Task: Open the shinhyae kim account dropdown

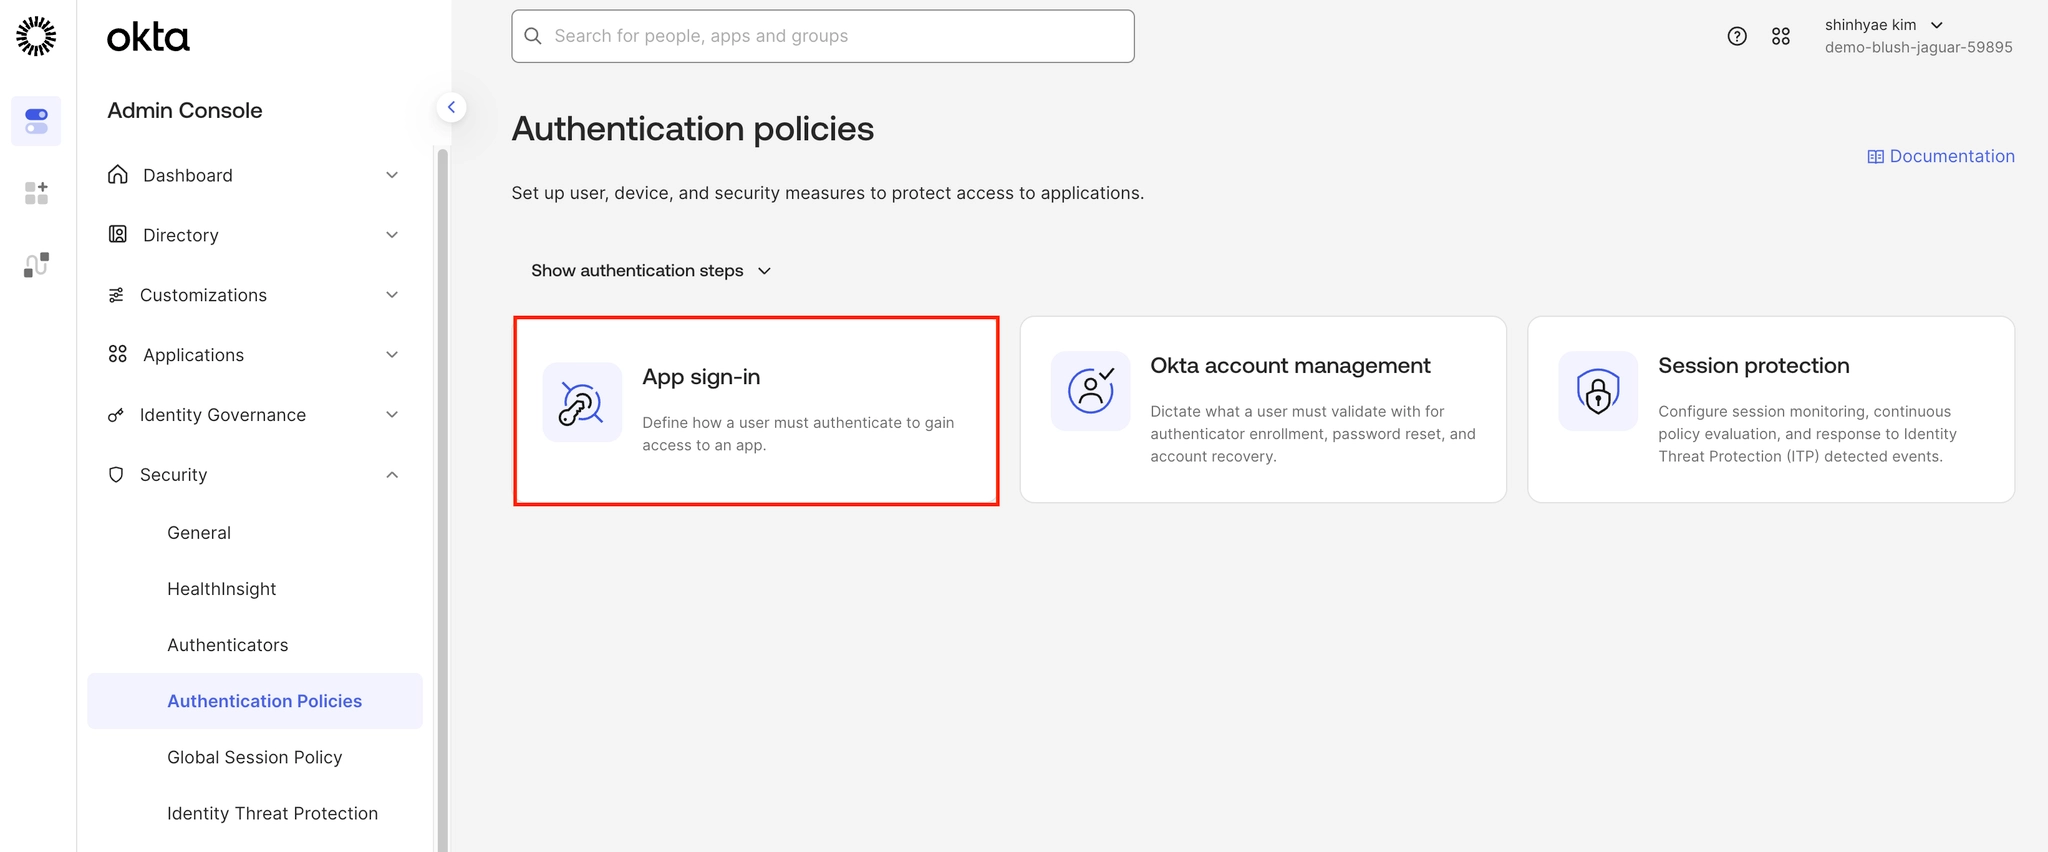Action: point(1883,25)
